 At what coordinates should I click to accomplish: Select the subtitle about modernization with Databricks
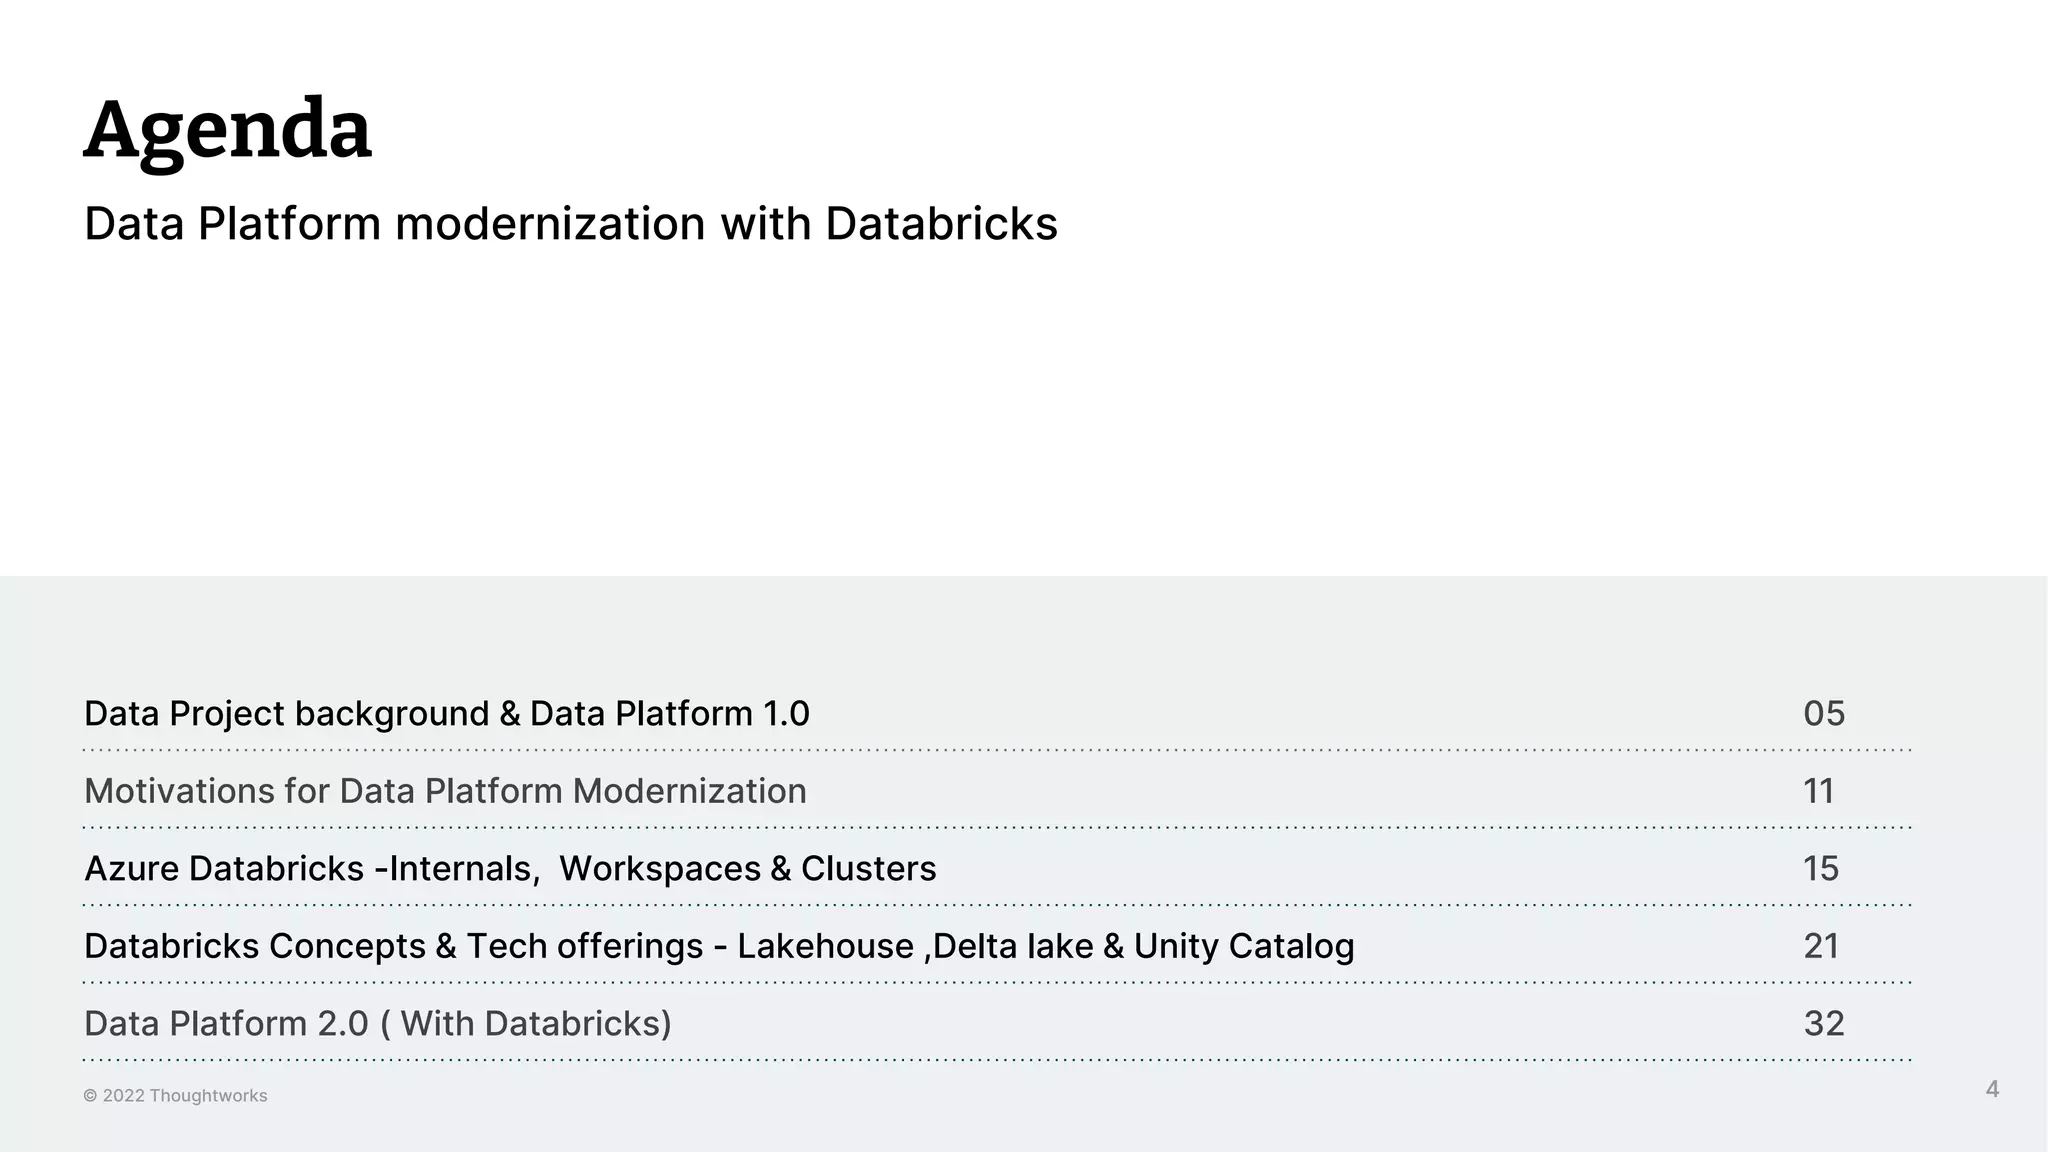pos(570,223)
